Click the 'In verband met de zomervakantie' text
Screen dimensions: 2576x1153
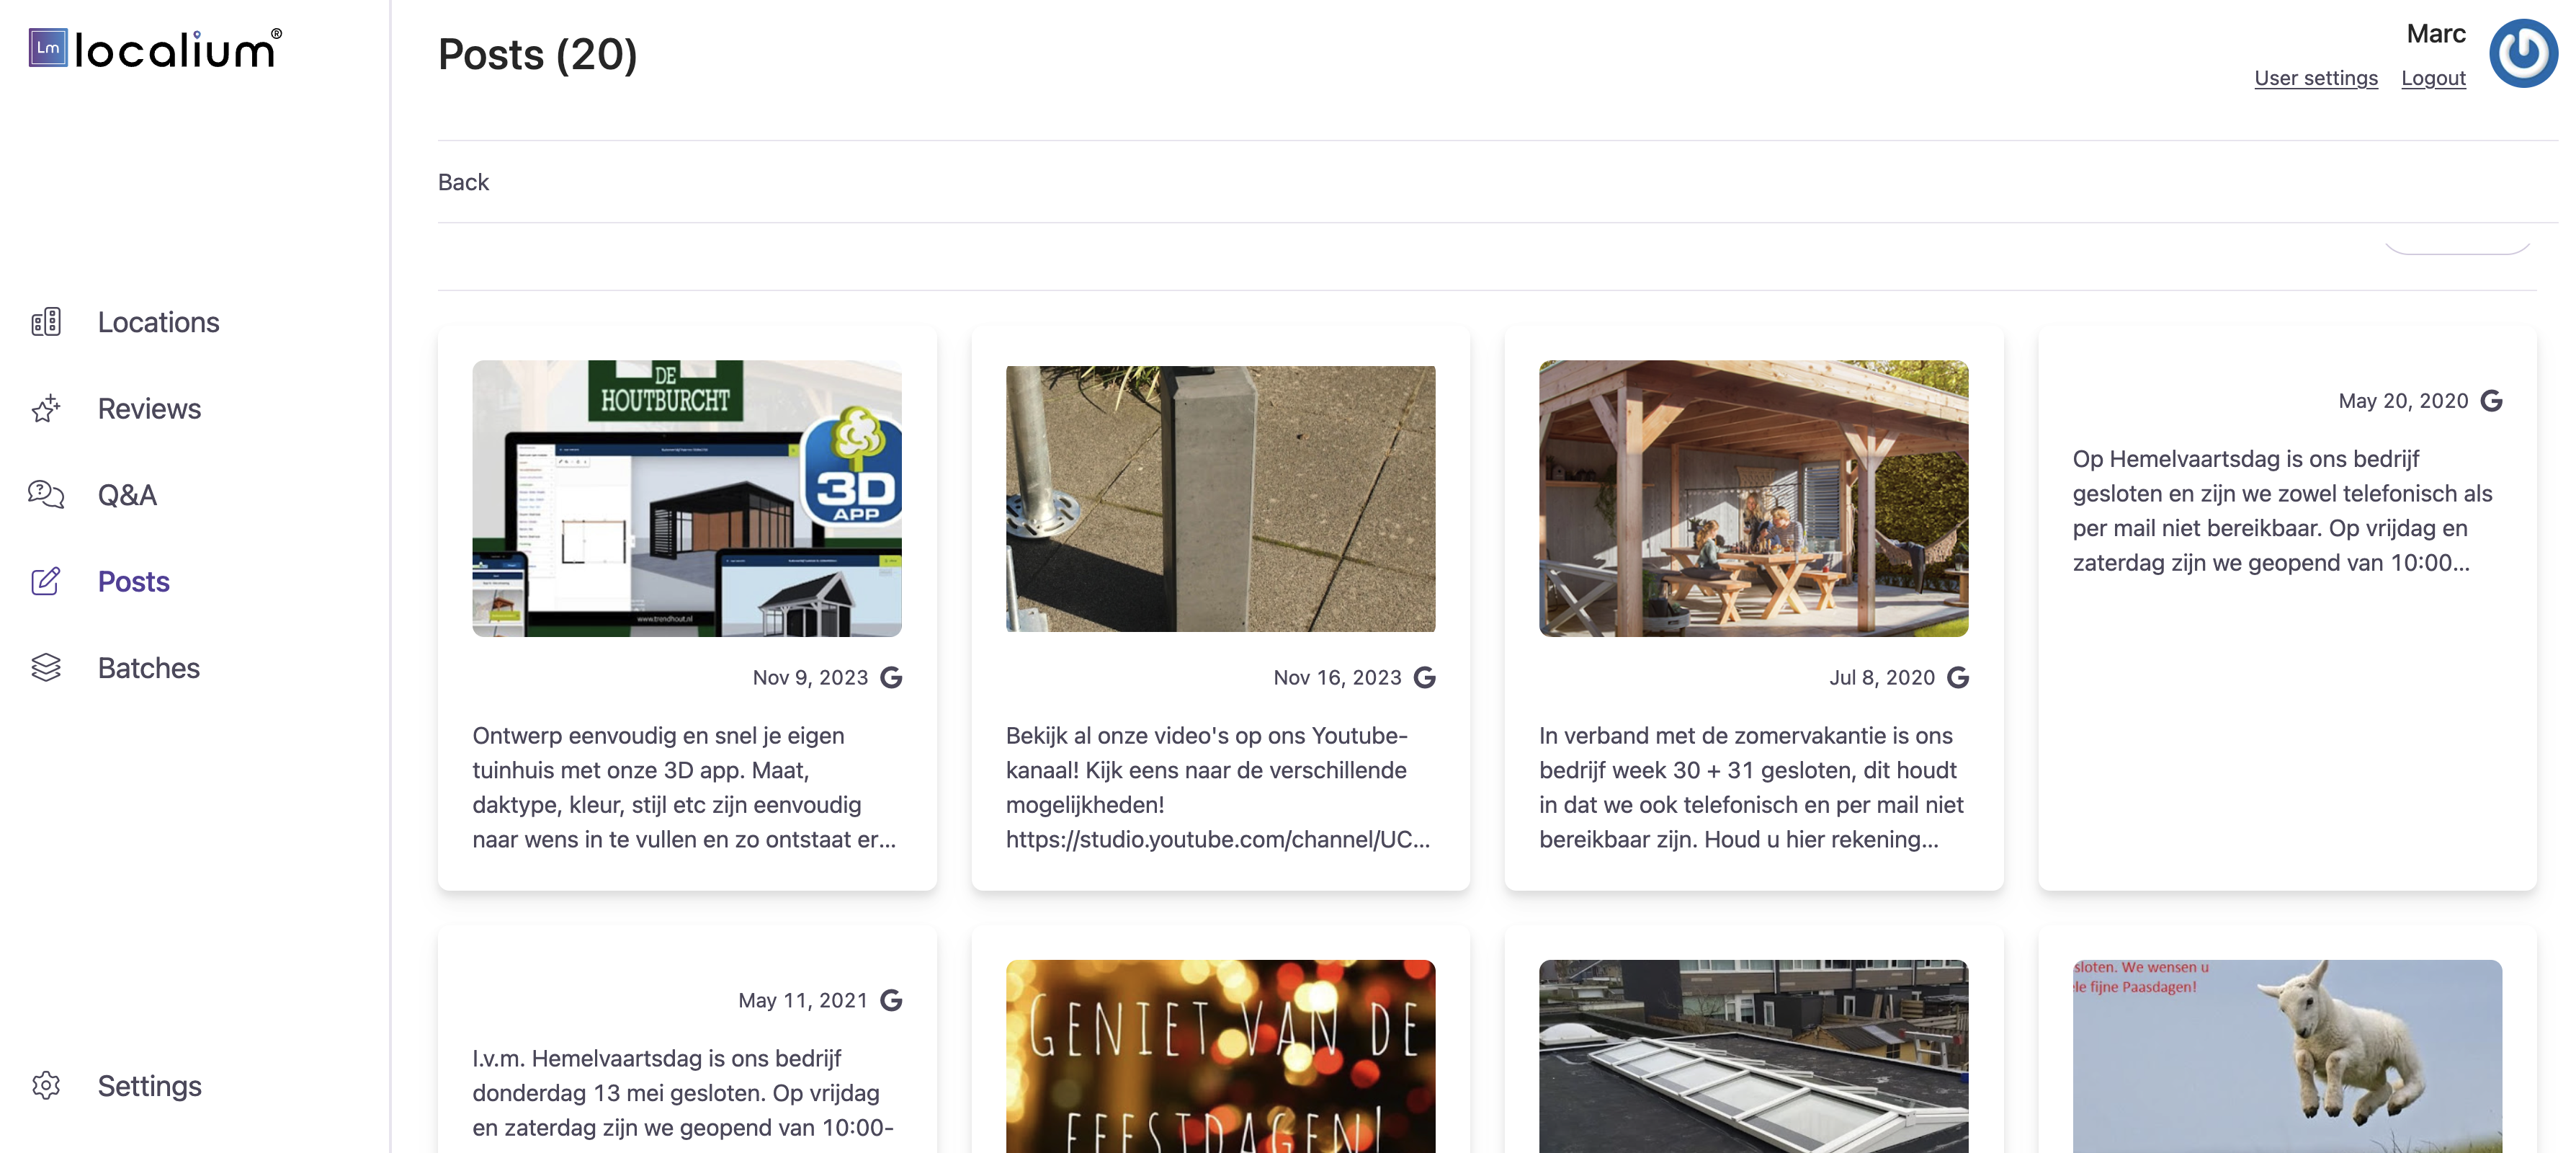1752,787
